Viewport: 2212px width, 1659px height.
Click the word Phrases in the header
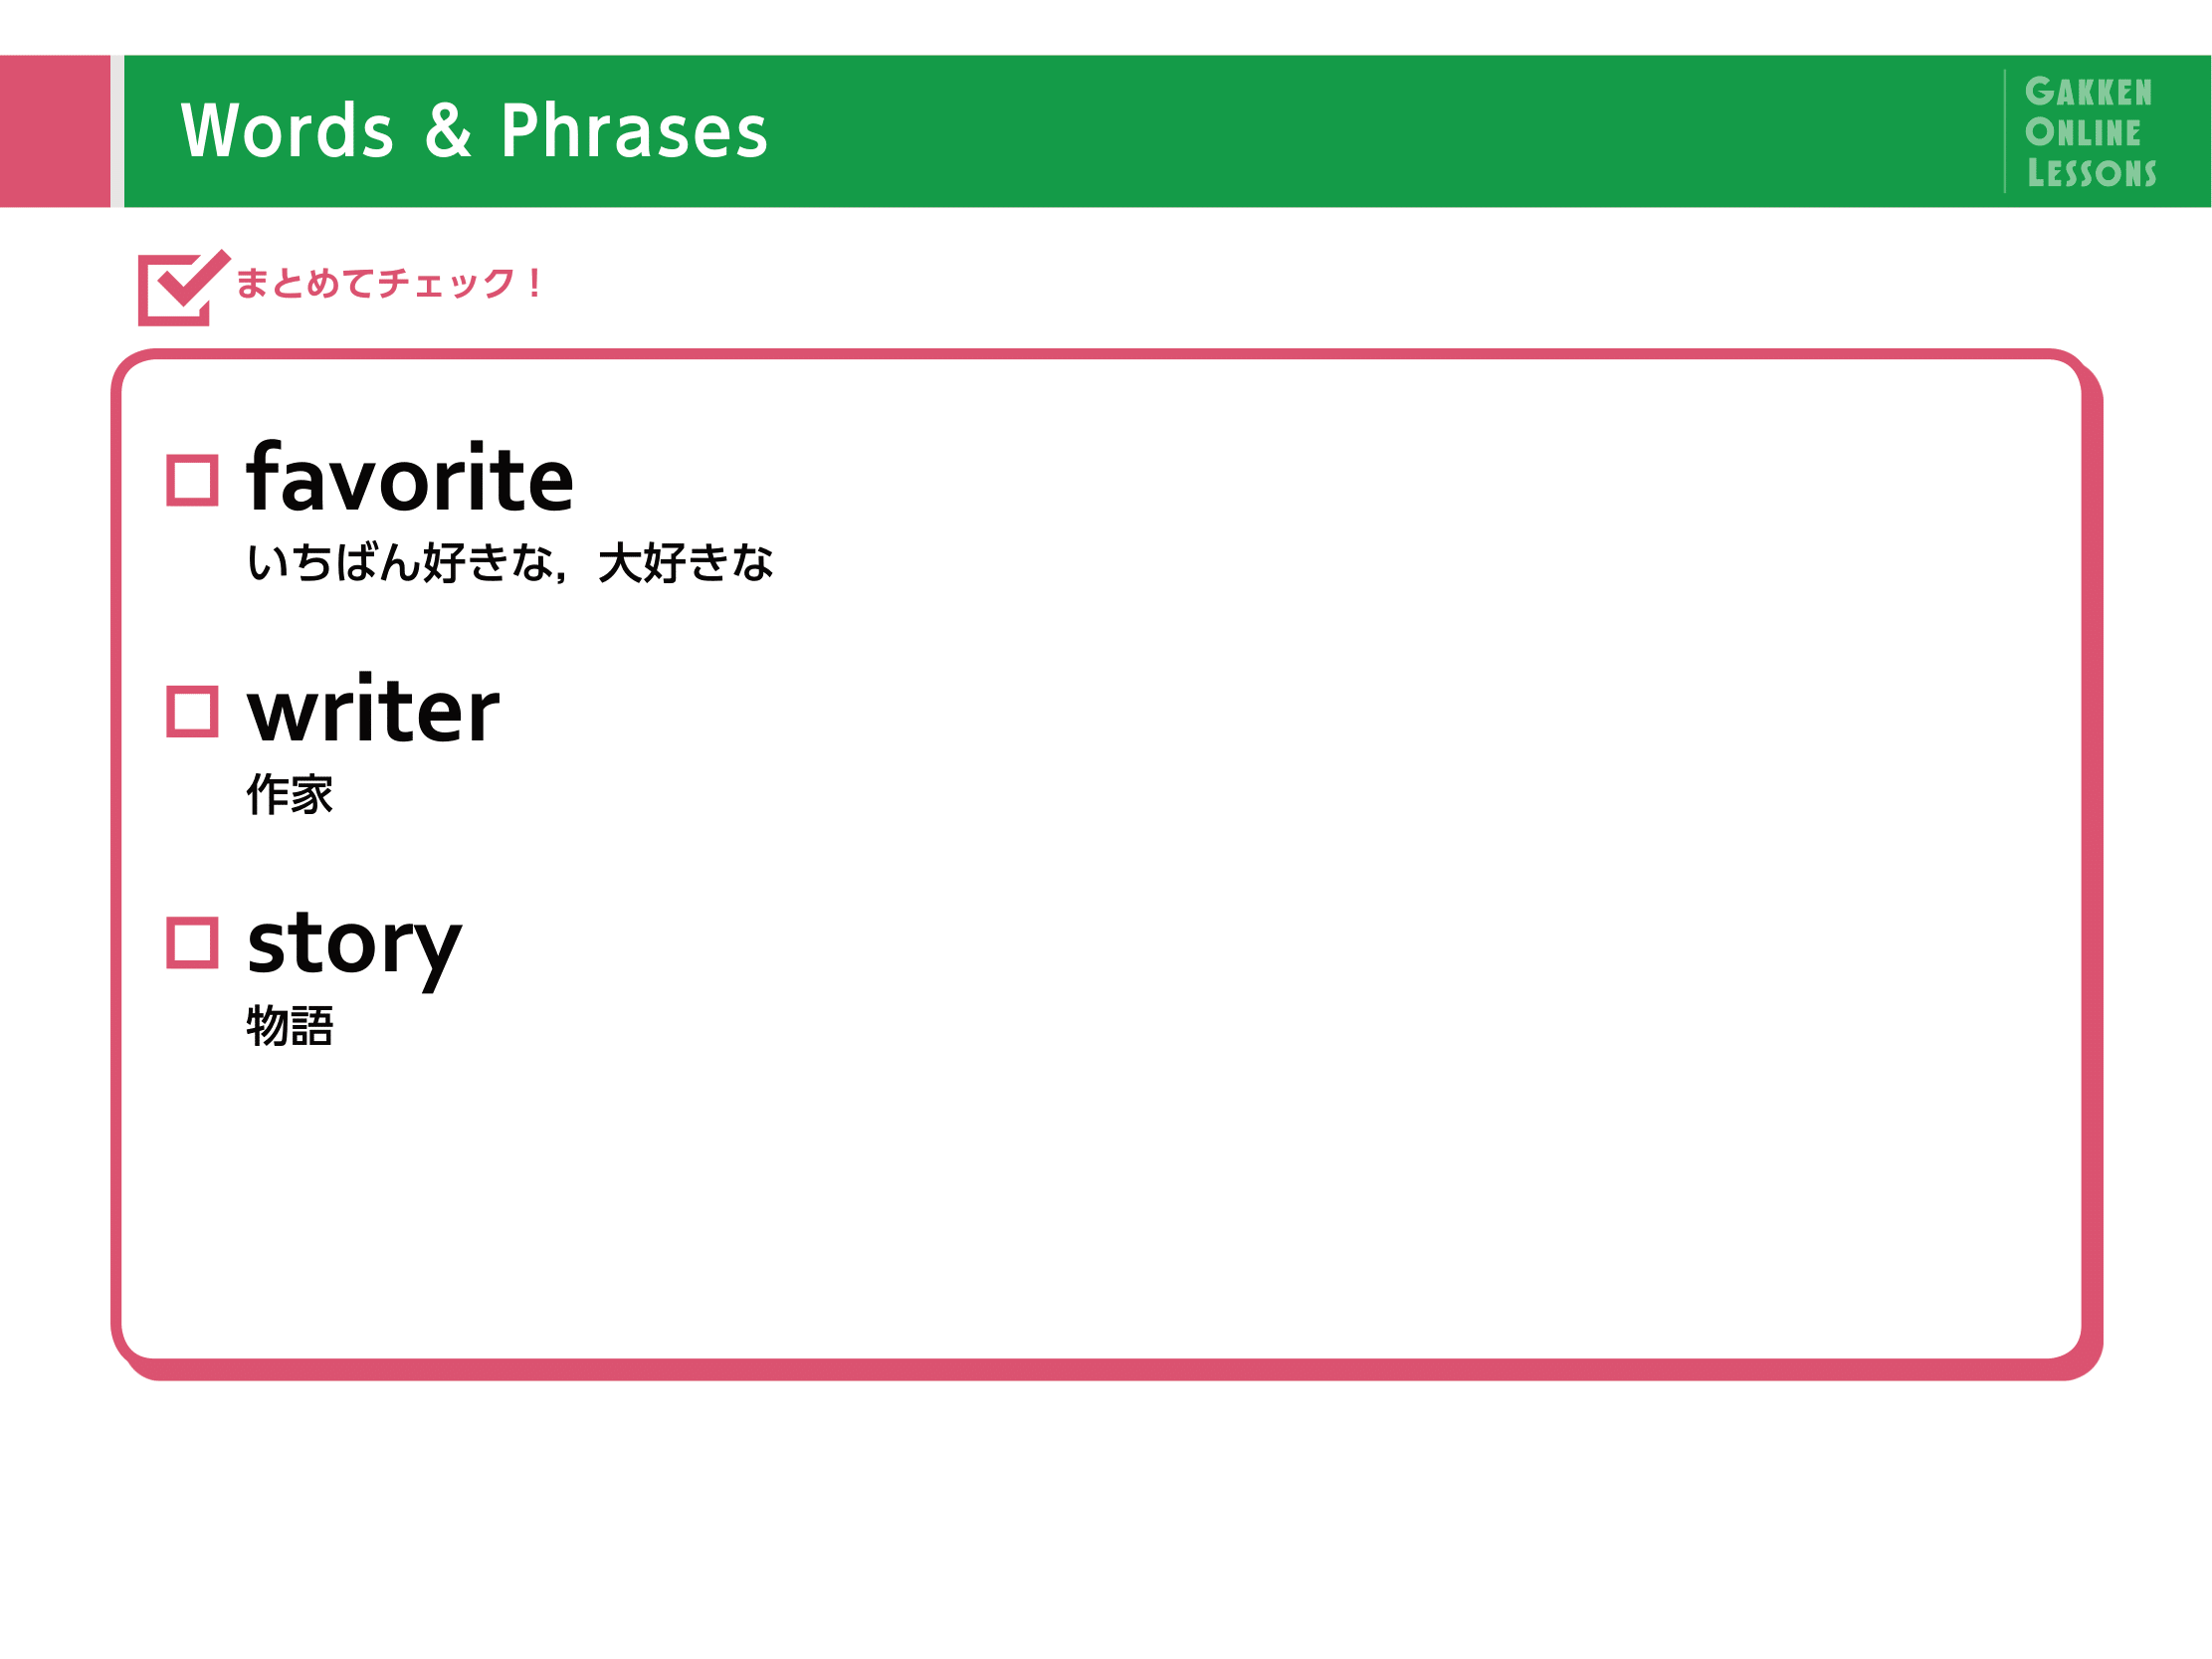[634, 131]
